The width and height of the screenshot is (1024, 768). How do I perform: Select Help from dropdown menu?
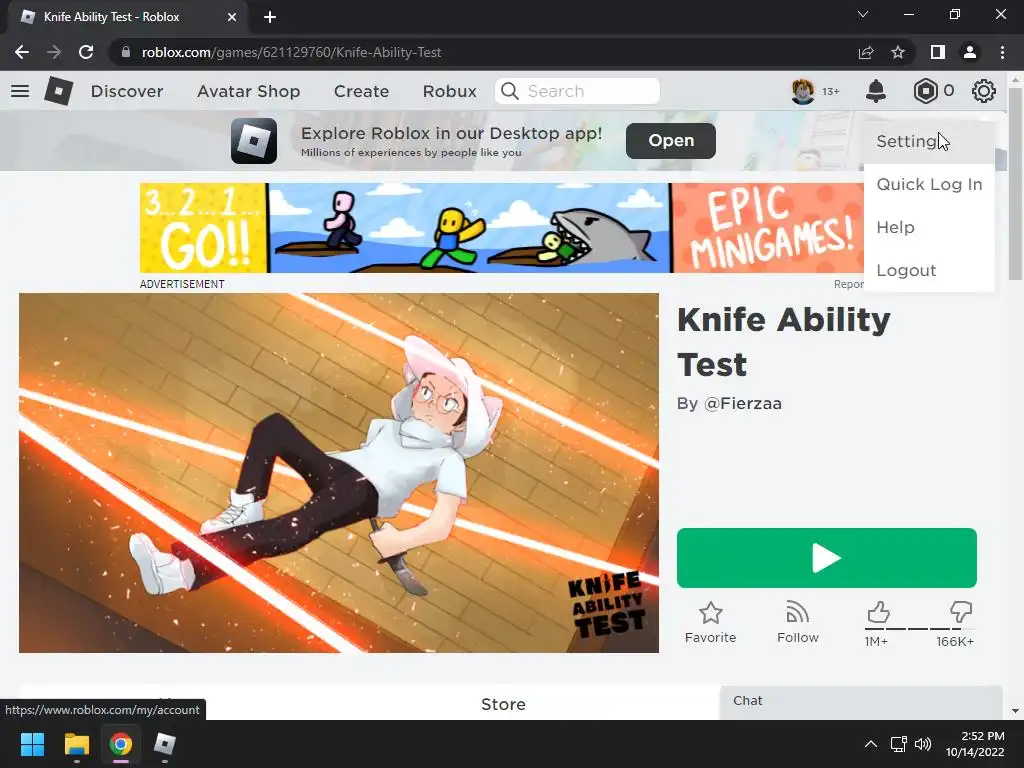tap(929, 228)
